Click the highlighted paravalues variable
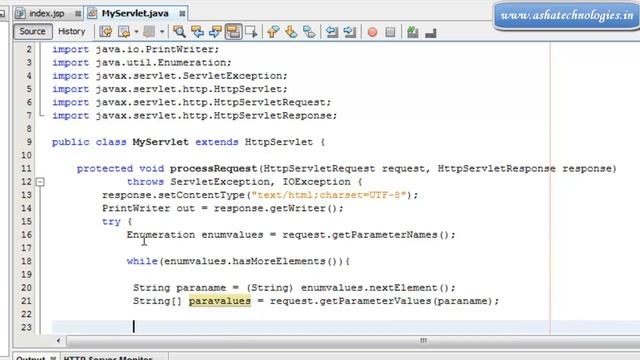Viewport: 640px width, 360px height. 220,301
